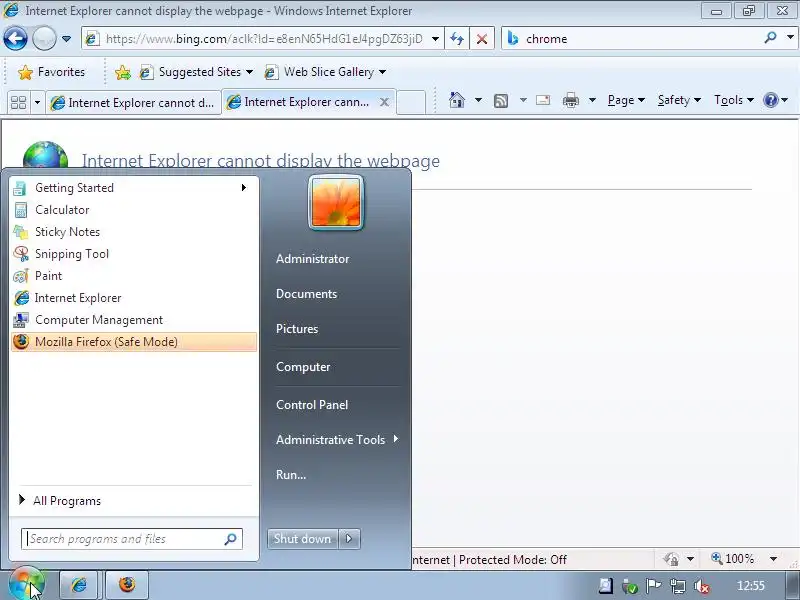Screen dimensions: 800x600
Task: Stop loading with the red X icon
Action: click(x=482, y=39)
